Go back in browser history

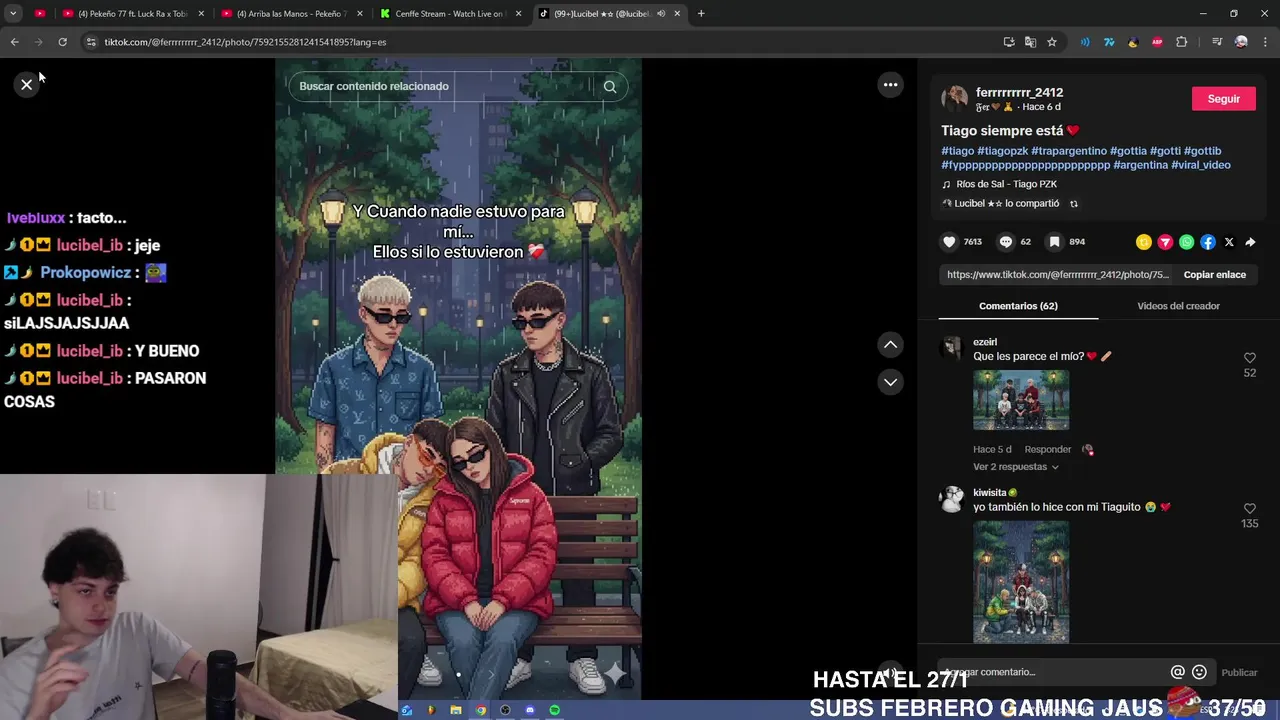[14, 42]
